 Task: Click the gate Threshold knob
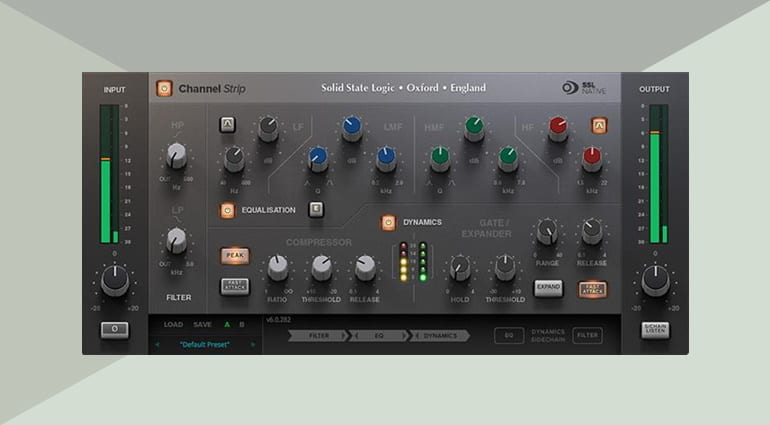[x=505, y=268]
